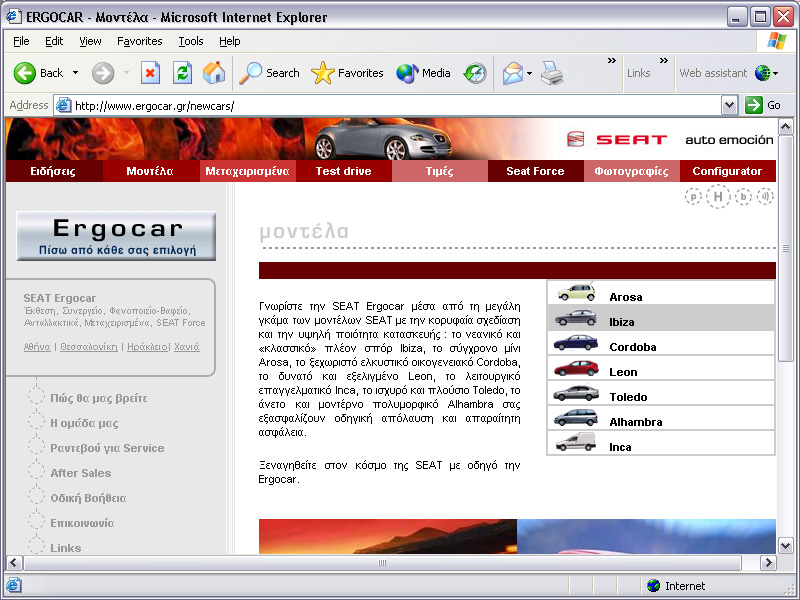The image size is (800, 600).
Task: Click the Web assistant globe icon
Action: click(x=762, y=73)
